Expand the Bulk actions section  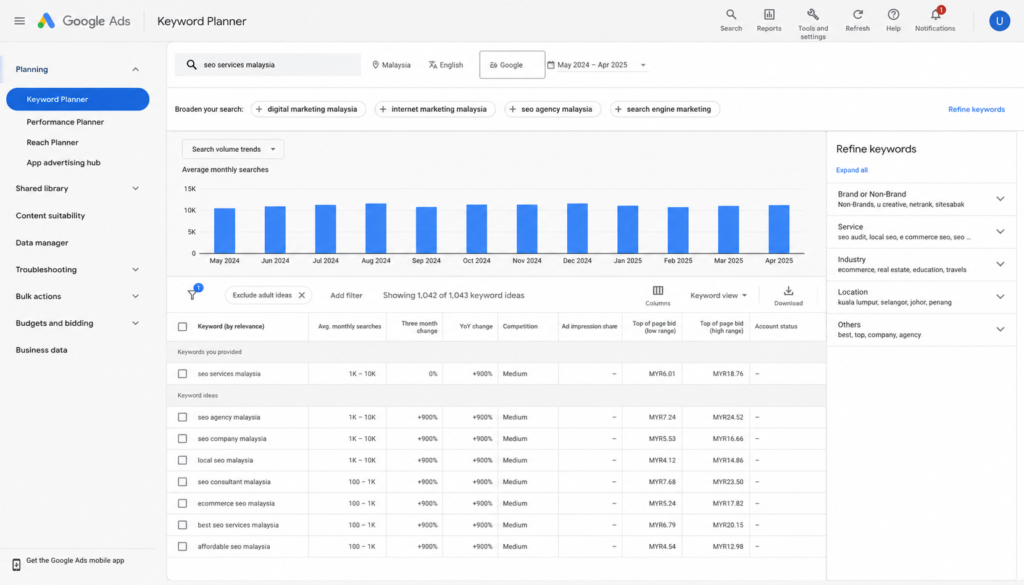point(135,296)
